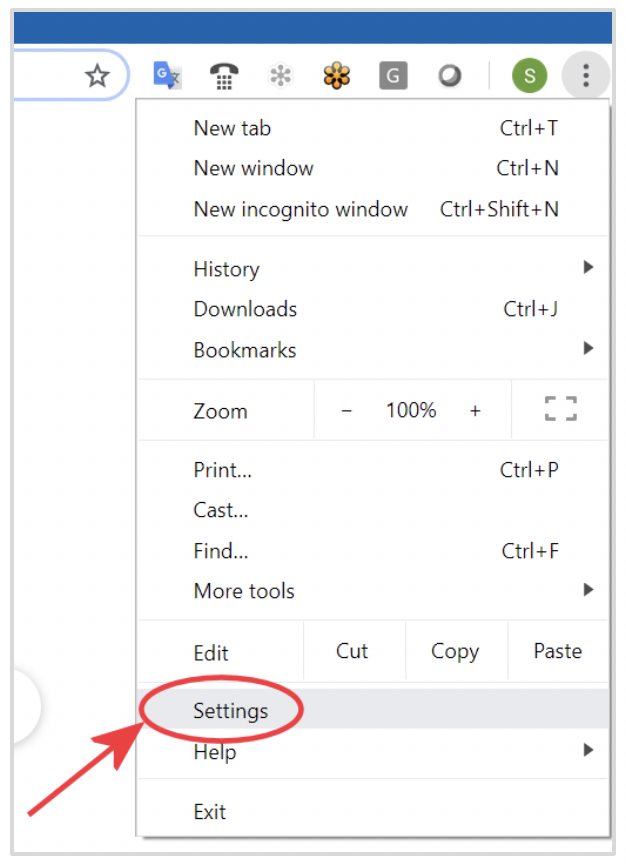
Task: Click the bookmark star icon
Action: coord(98,75)
